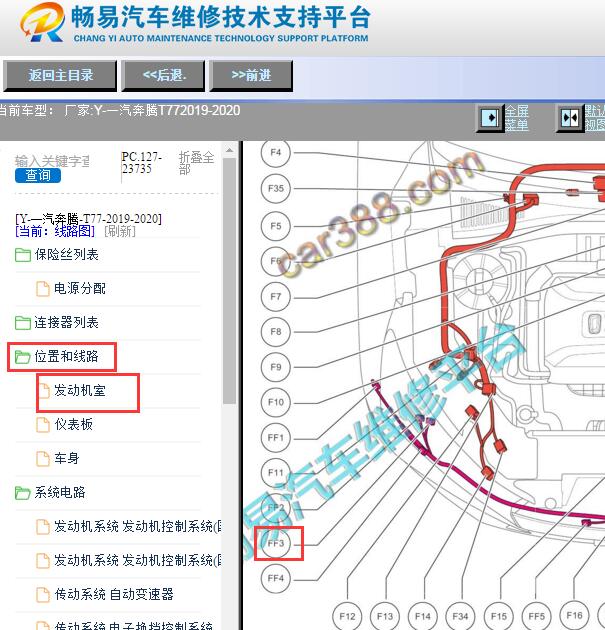Screen dimensions: 605x630
Task: Click the 刷新 refresh link
Action: tap(120, 231)
